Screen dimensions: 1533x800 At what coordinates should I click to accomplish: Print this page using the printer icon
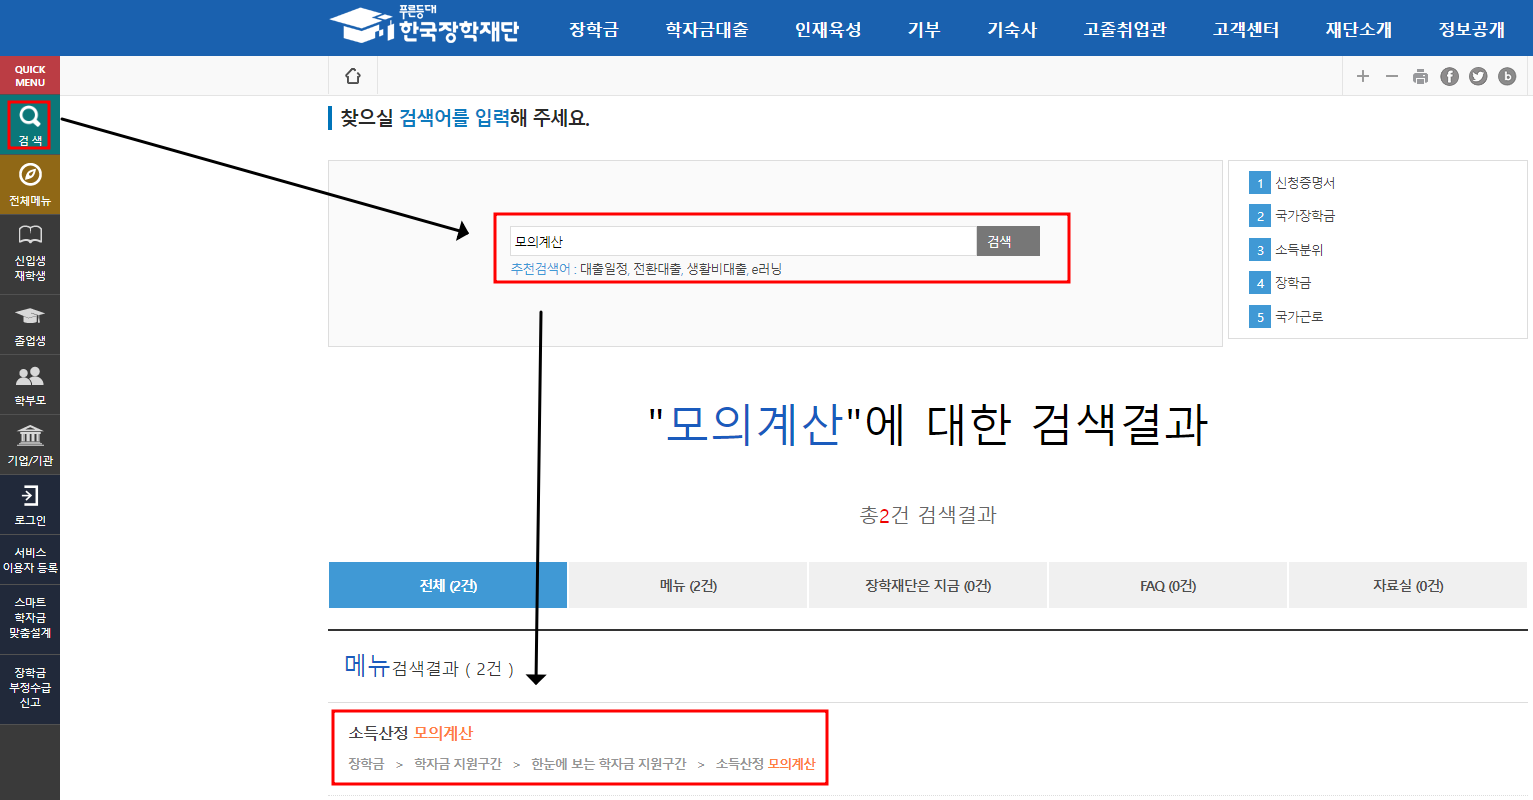coord(1420,75)
